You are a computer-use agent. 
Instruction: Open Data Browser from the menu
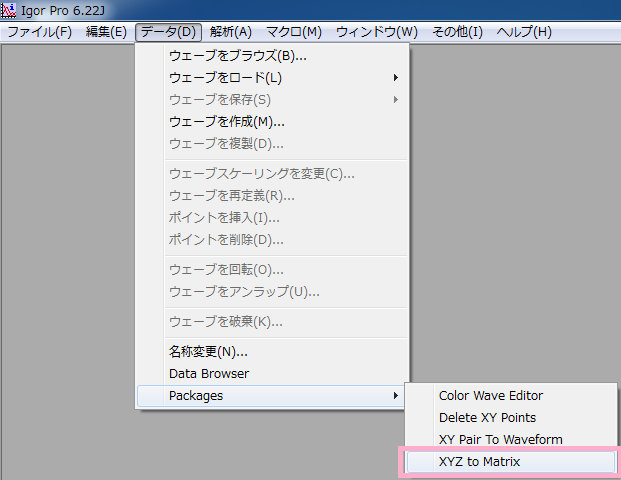pyautogui.click(x=272, y=373)
